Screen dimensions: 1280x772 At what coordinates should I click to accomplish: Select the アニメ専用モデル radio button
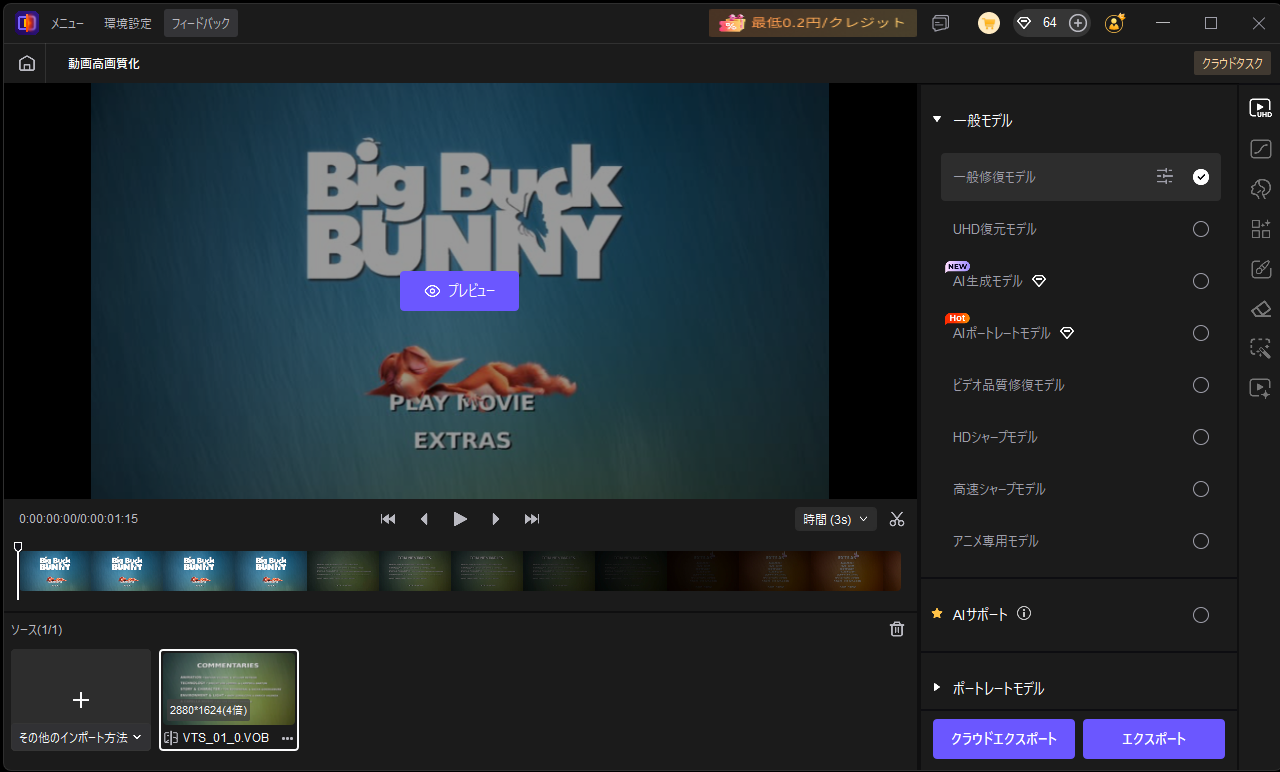1201,541
